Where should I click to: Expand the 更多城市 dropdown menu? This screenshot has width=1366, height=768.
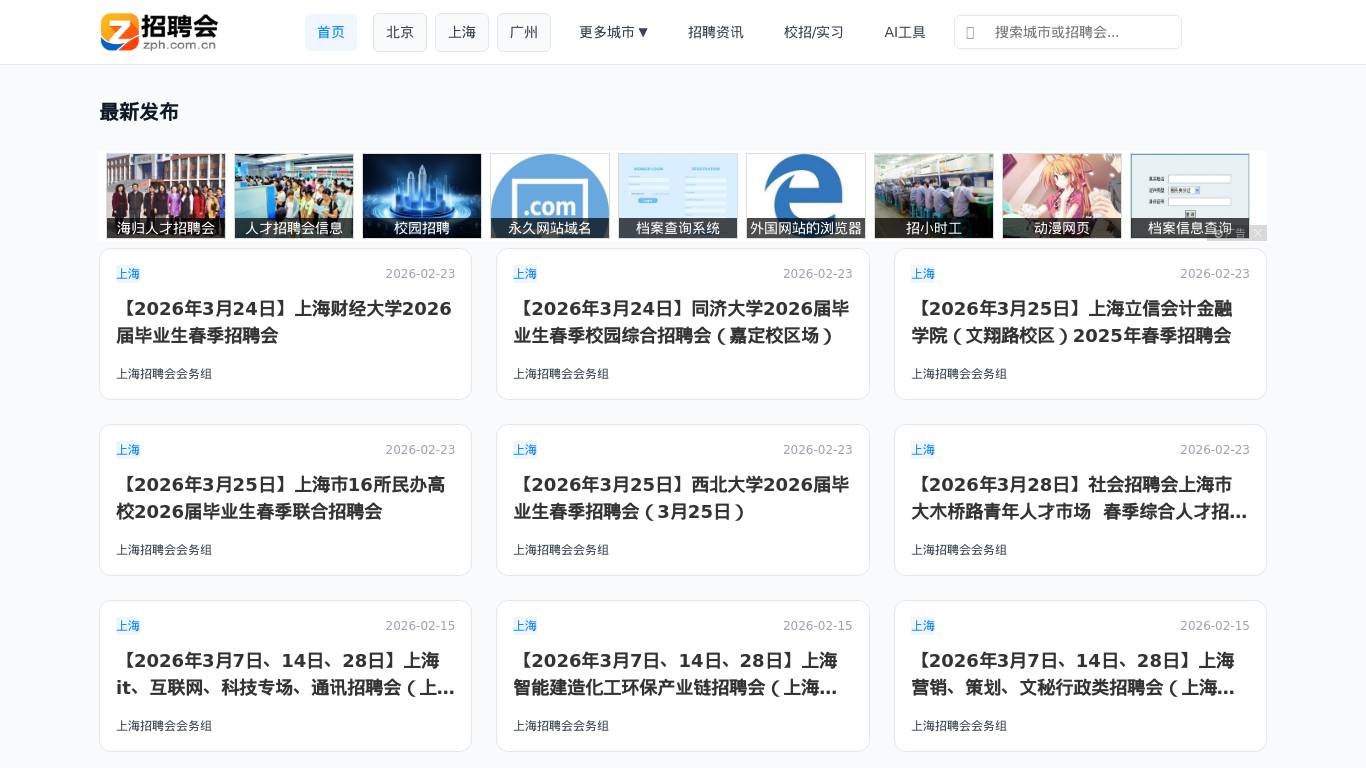tap(613, 32)
